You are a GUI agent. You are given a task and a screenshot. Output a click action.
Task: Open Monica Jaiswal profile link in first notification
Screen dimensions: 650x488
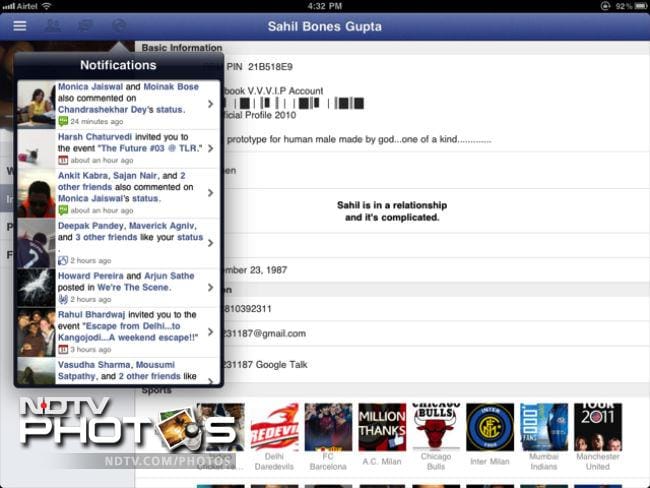pos(90,87)
